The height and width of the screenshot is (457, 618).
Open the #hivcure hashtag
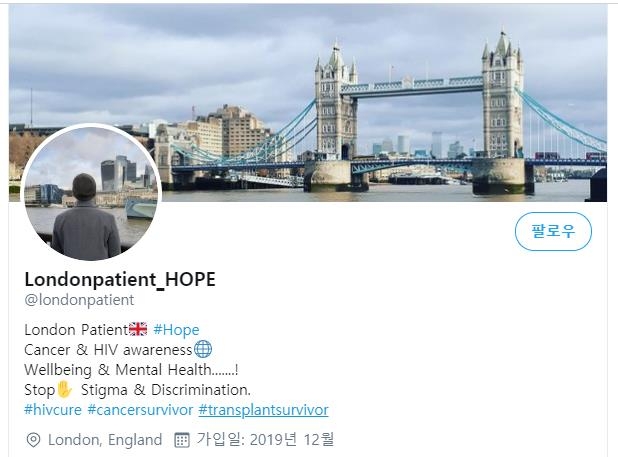tap(53, 410)
